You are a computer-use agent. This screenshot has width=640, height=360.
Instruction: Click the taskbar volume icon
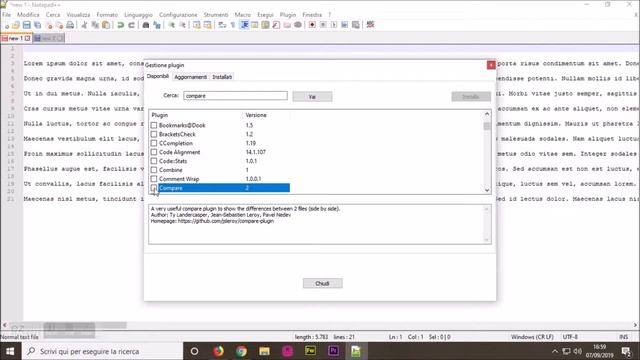(578, 351)
